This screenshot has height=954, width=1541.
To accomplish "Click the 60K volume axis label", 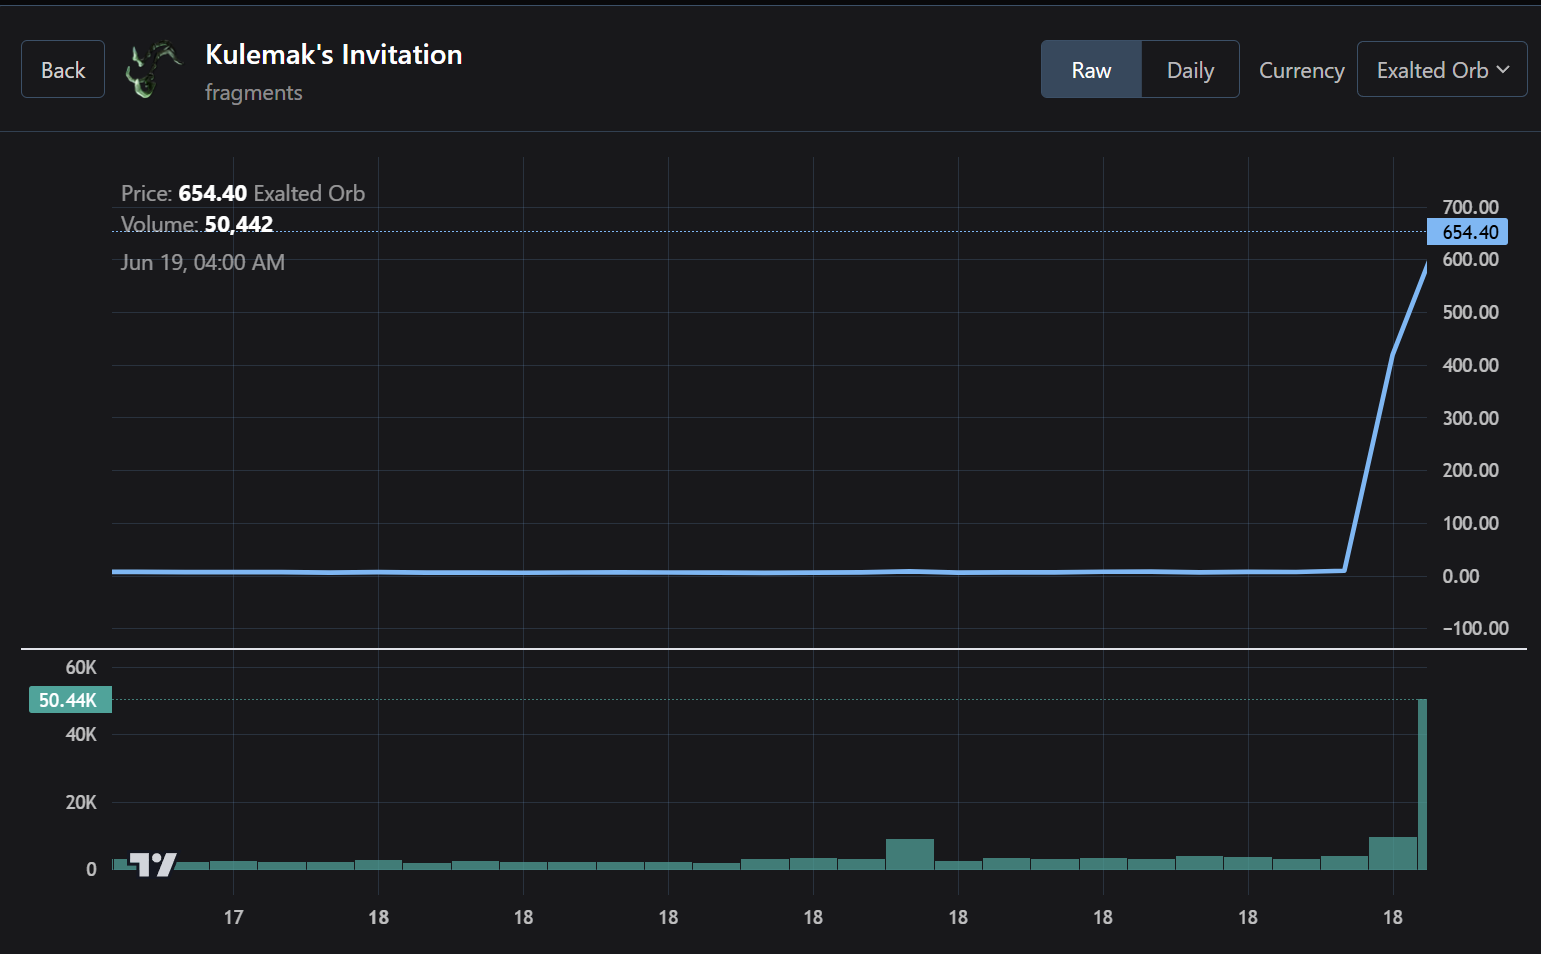I will 81,667.
